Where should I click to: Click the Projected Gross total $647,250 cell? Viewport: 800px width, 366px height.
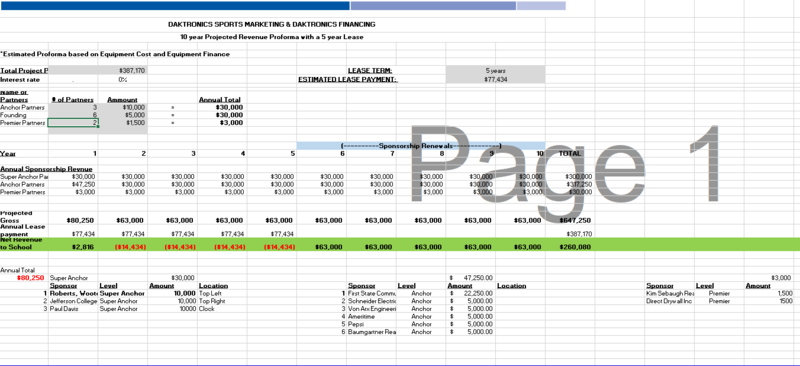[x=570, y=221]
